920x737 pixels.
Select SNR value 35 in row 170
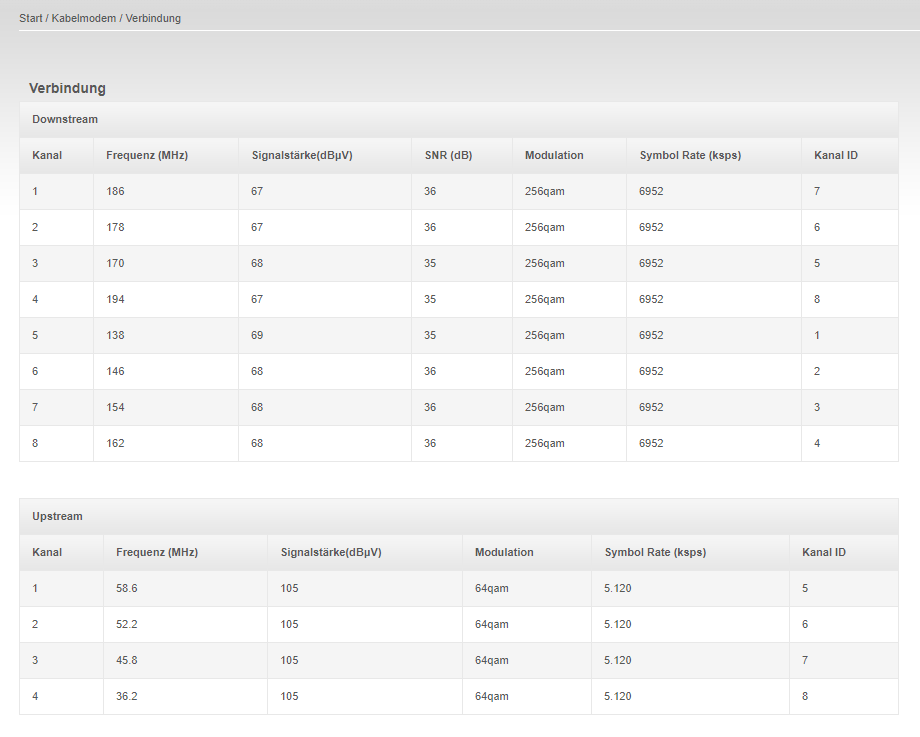pos(430,263)
